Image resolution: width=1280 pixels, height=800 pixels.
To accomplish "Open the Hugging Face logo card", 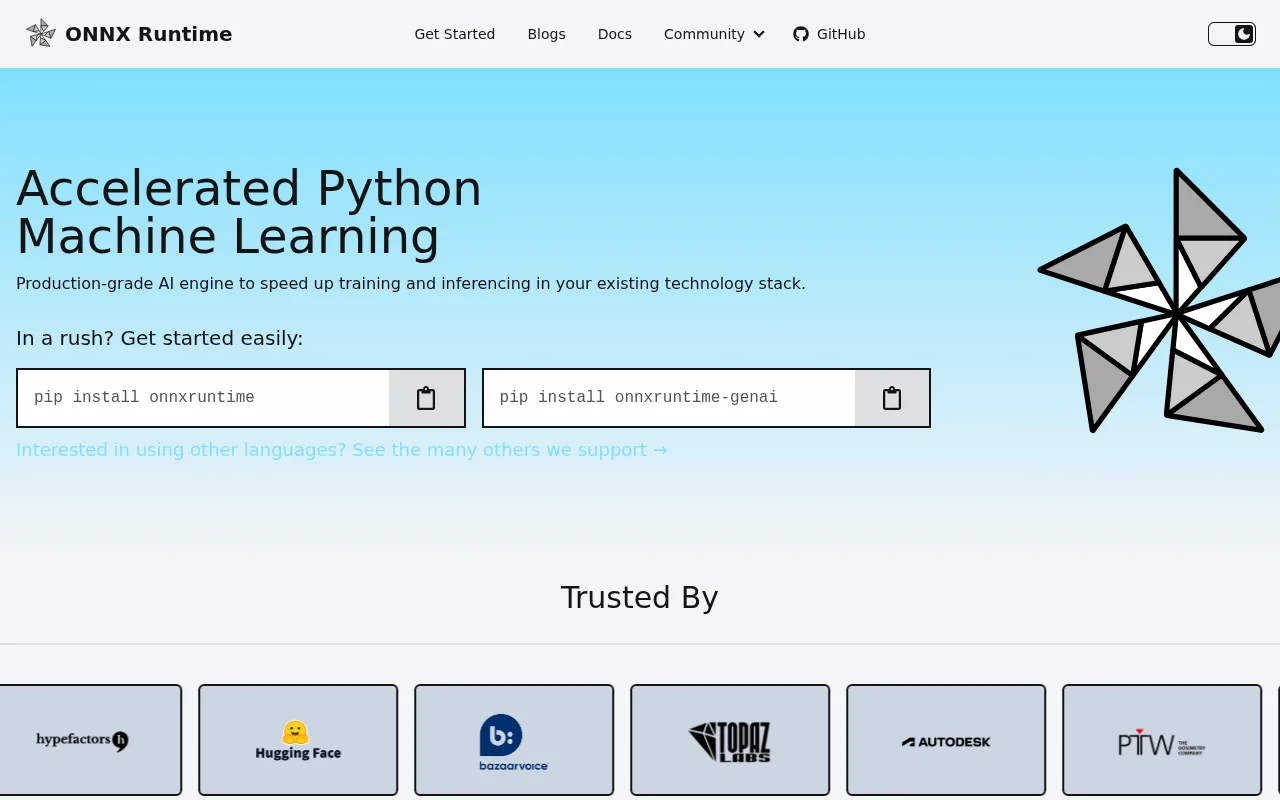I will (298, 740).
